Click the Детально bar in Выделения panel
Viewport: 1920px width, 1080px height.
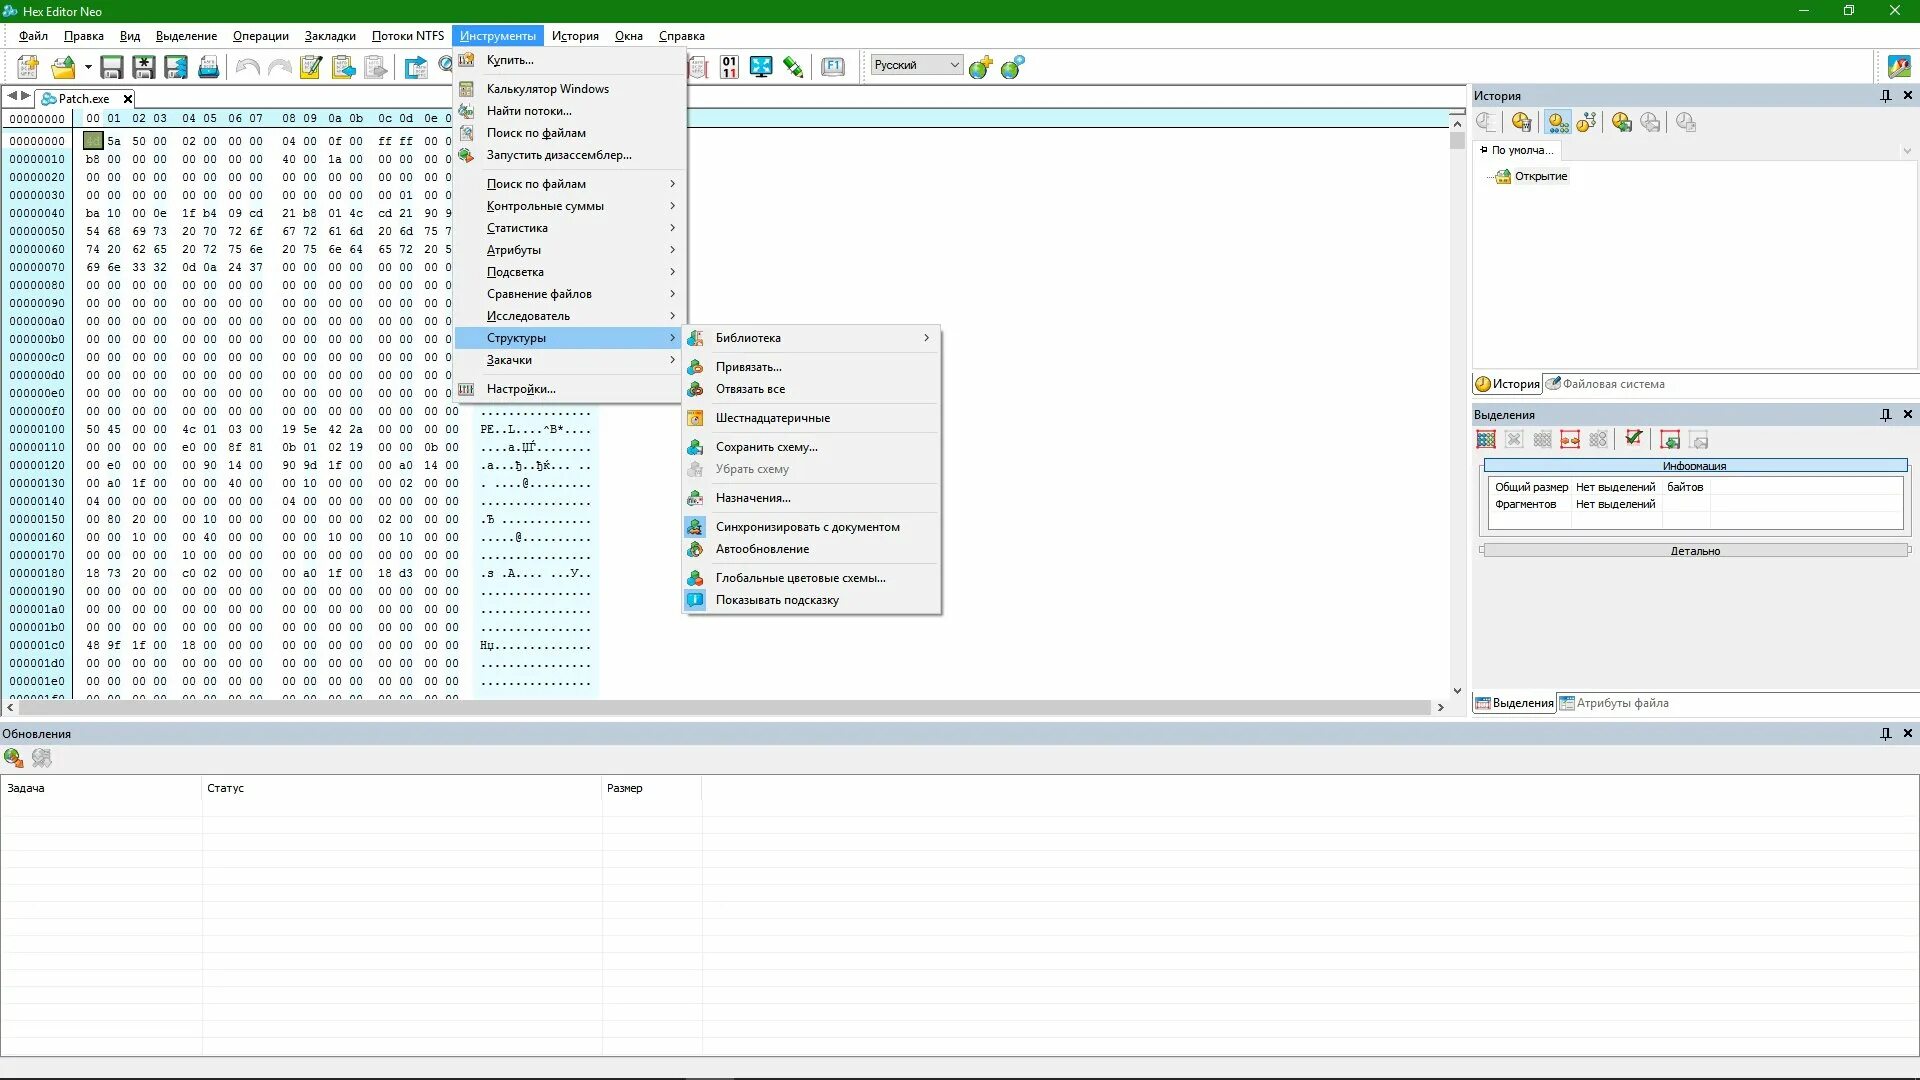pyautogui.click(x=1694, y=551)
